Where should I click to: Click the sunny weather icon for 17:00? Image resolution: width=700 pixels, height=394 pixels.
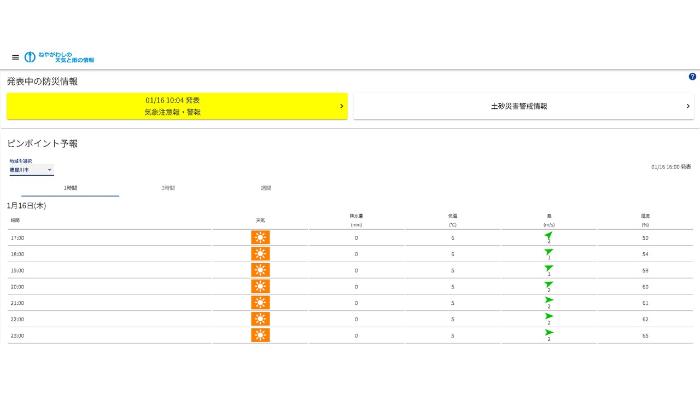tap(260, 237)
